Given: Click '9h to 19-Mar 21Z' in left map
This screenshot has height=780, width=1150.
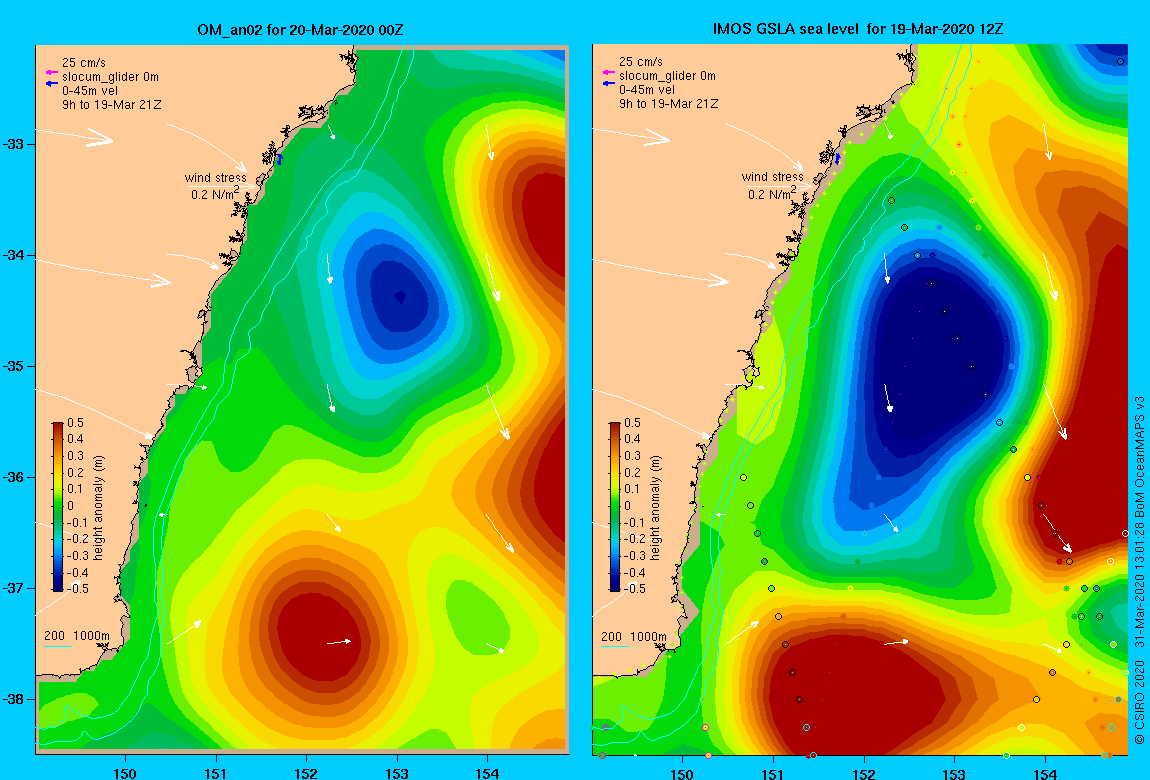Looking at the screenshot, I should click(x=111, y=105).
